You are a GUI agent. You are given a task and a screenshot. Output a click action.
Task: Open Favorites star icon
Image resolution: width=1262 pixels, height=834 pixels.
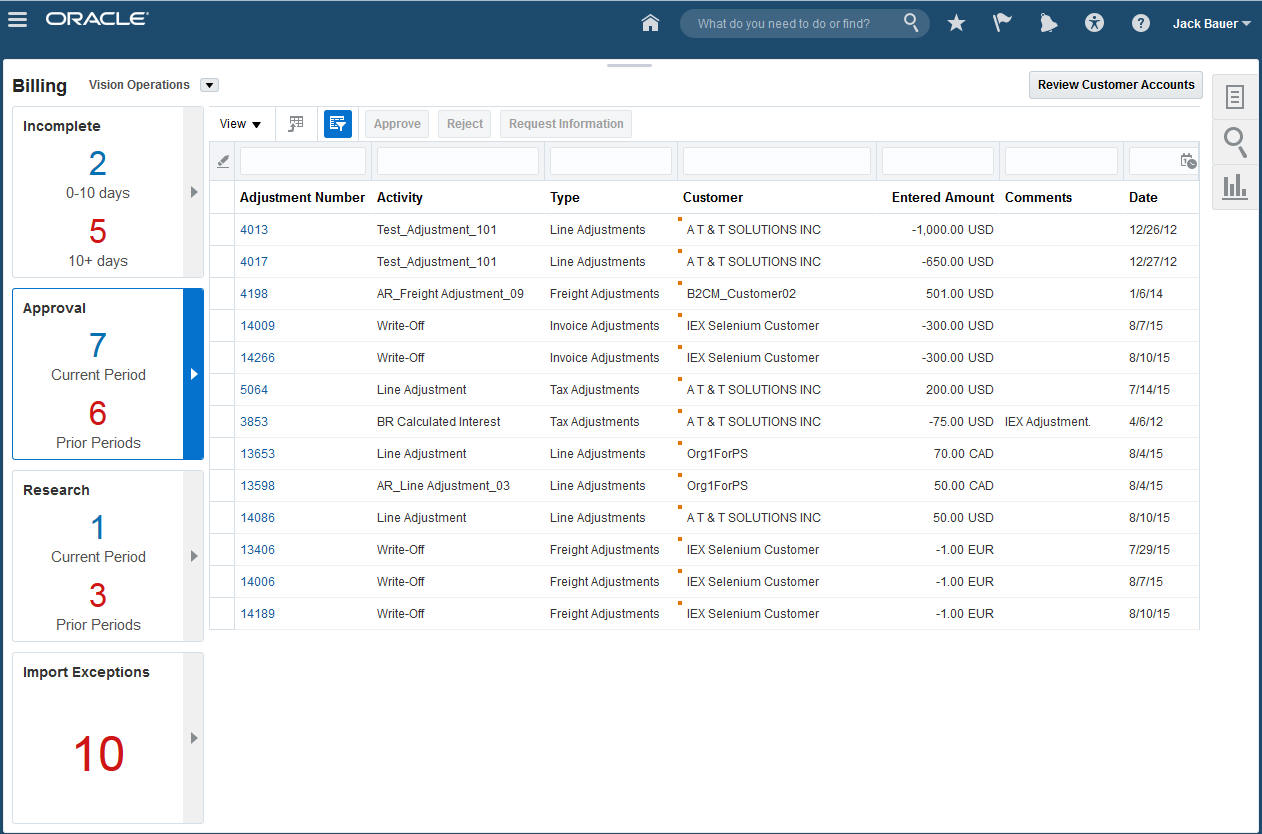coord(956,23)
